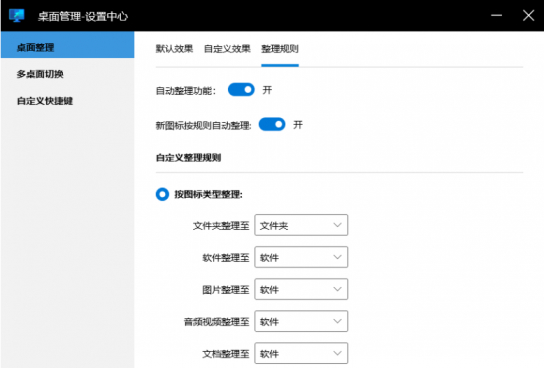
Task: Toggle the 自动整理功能 switch off
Action: pyautogui.click(x=241, y=89)
